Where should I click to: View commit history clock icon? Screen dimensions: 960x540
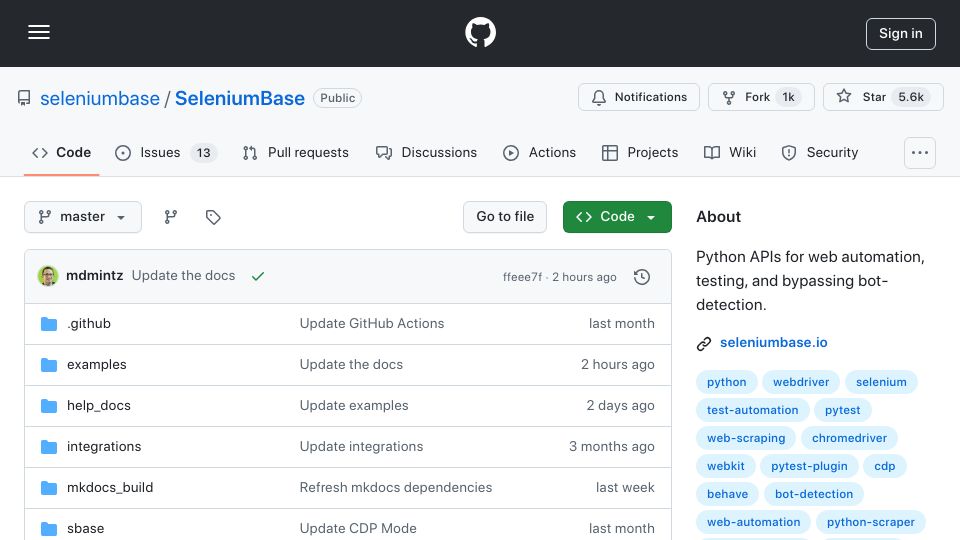click(642, 277)
